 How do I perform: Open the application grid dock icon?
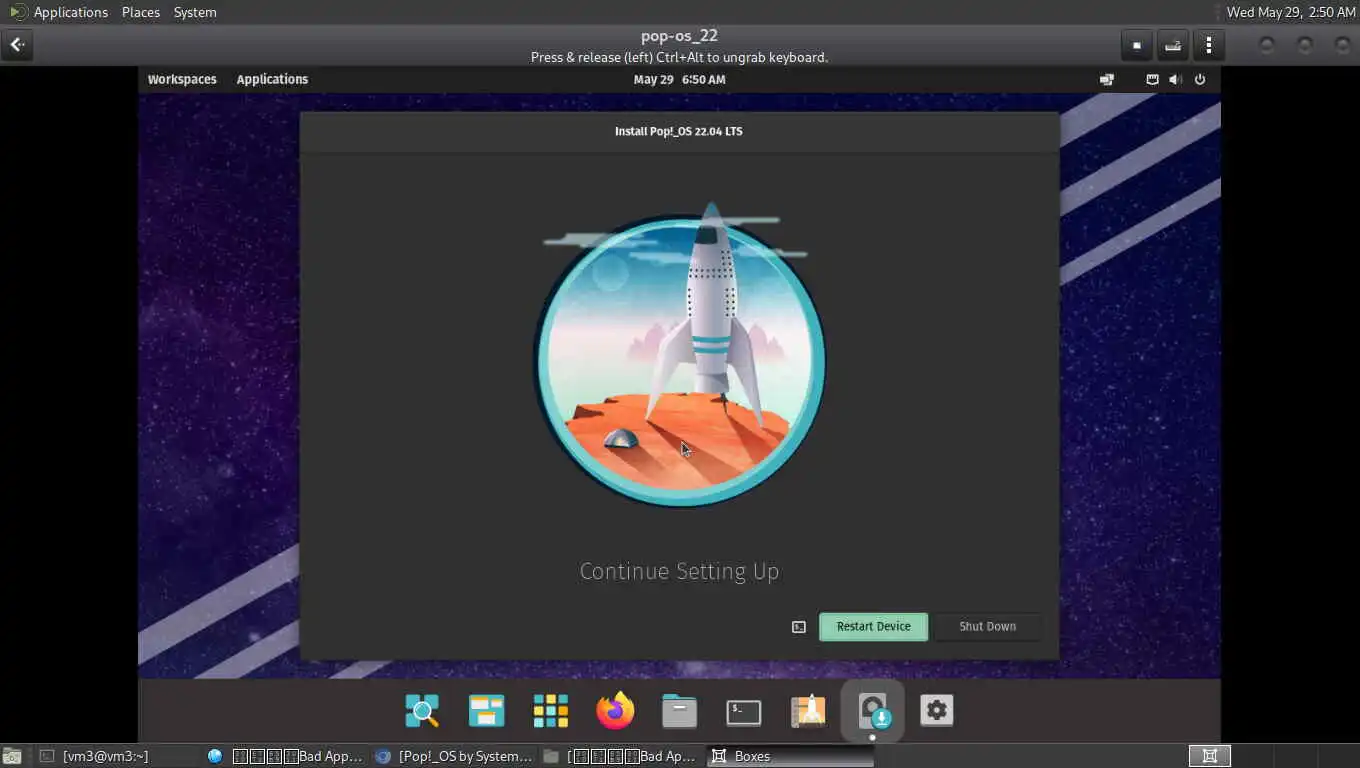tap(551, 711)
